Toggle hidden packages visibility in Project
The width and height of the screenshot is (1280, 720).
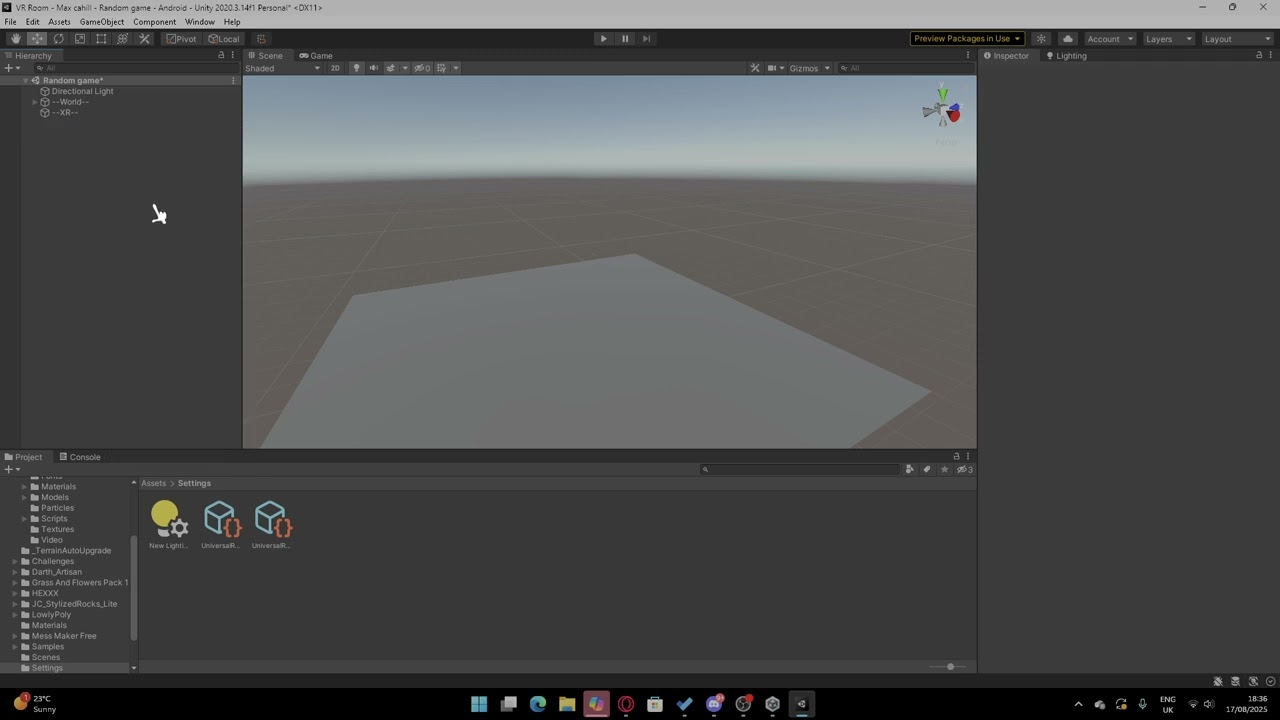(965, 469)
